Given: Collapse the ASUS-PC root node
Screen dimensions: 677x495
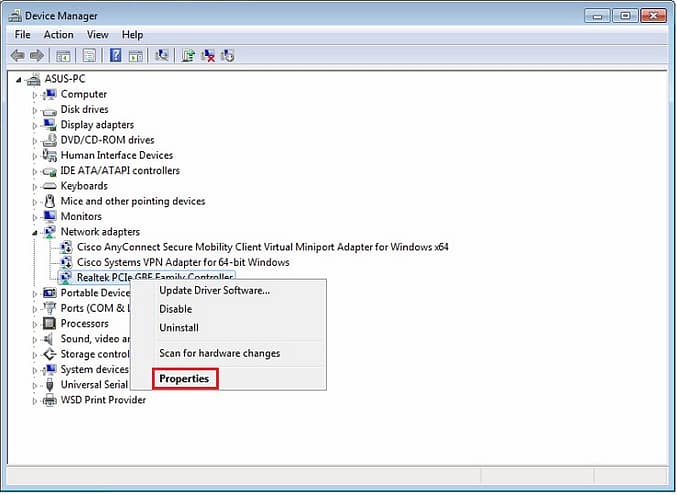Looking at the screenshot, I should tap(19, 79).
